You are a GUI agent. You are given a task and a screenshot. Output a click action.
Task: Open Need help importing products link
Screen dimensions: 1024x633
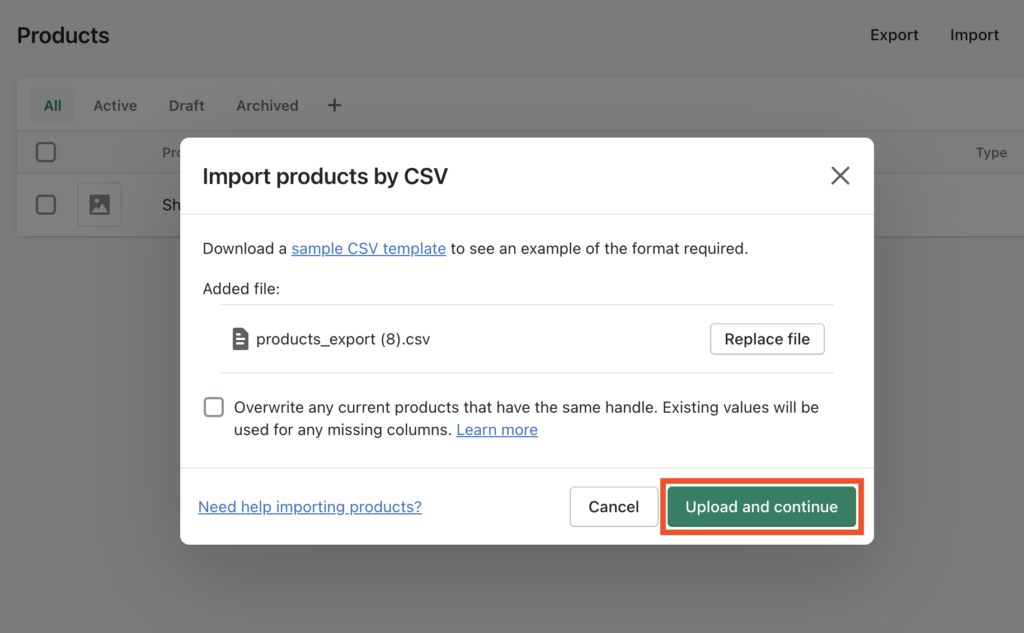coord(310,507)
